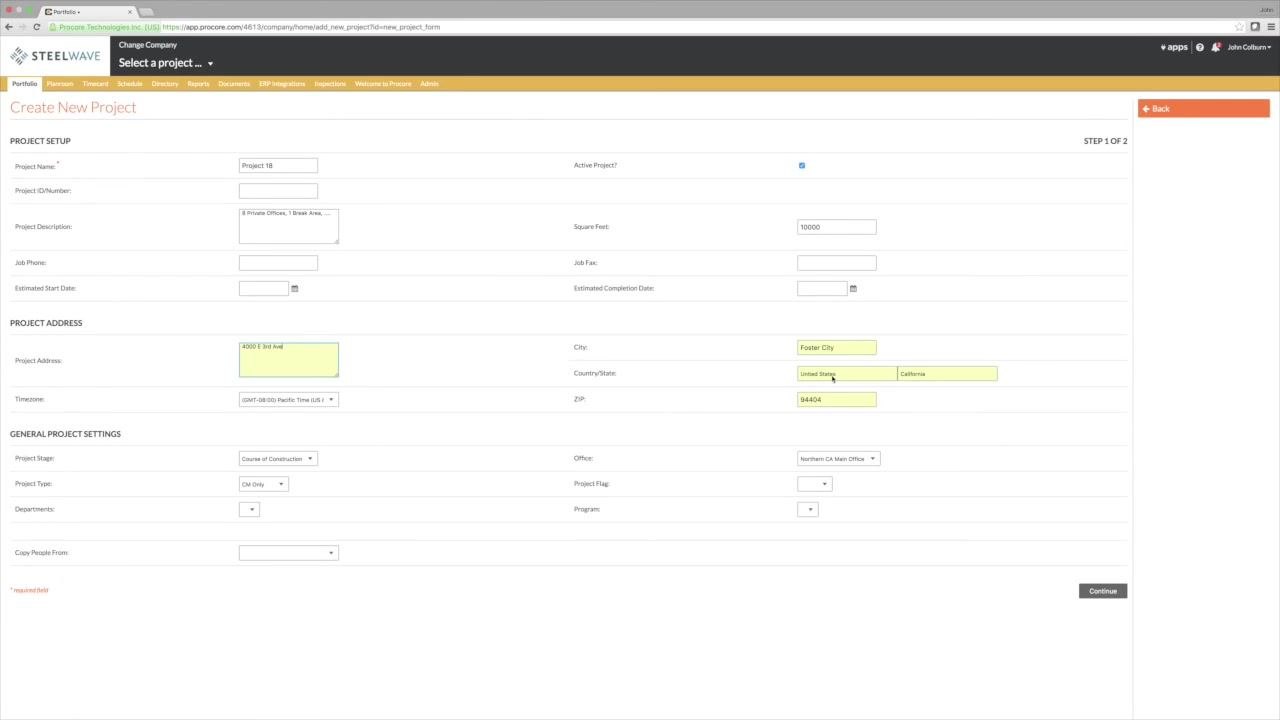Click the Steelwave company logo
The width and height of the screenshot is (1280, 720).
pyautogui.click(x=55, y=56)
